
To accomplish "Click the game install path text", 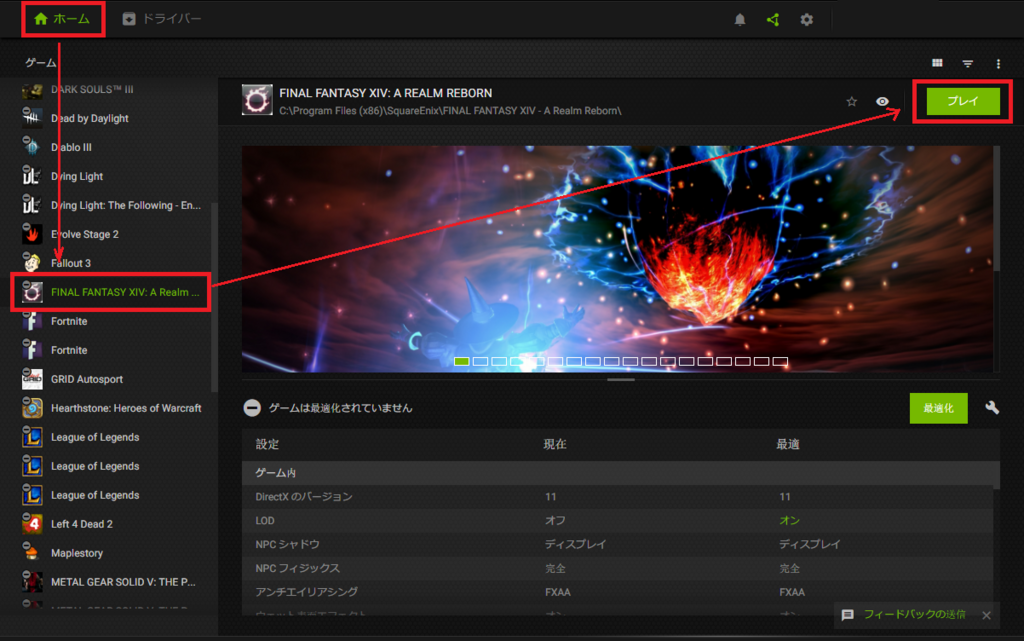I will coord(450,111).
